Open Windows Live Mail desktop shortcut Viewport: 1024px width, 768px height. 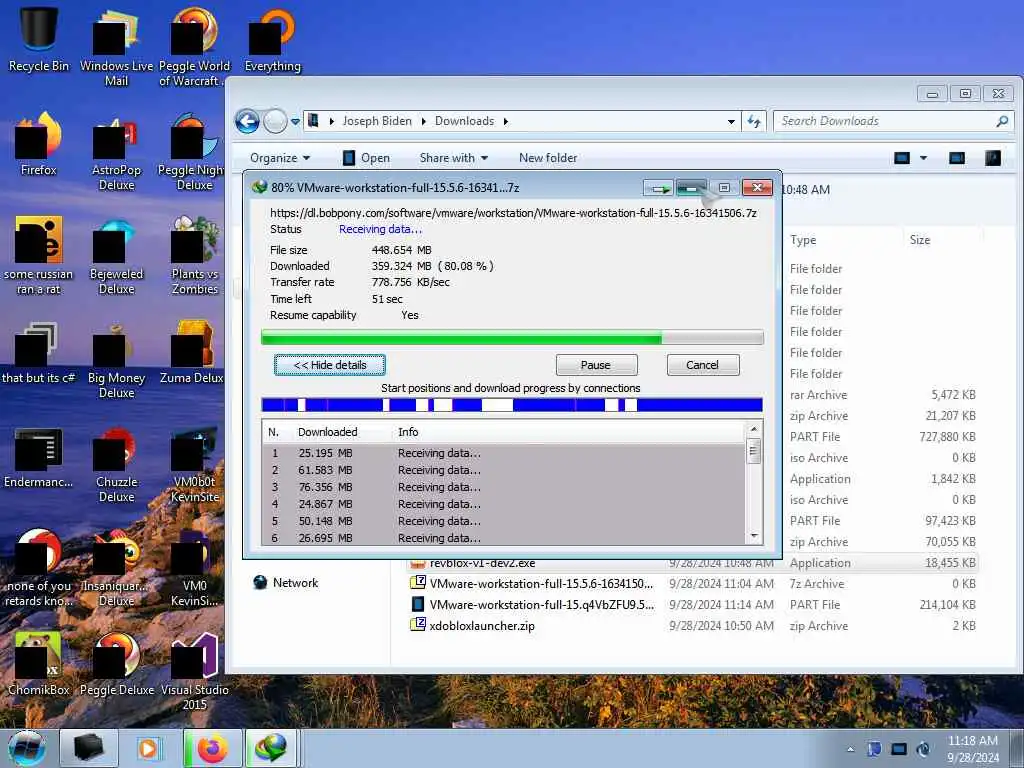(116, 46)
